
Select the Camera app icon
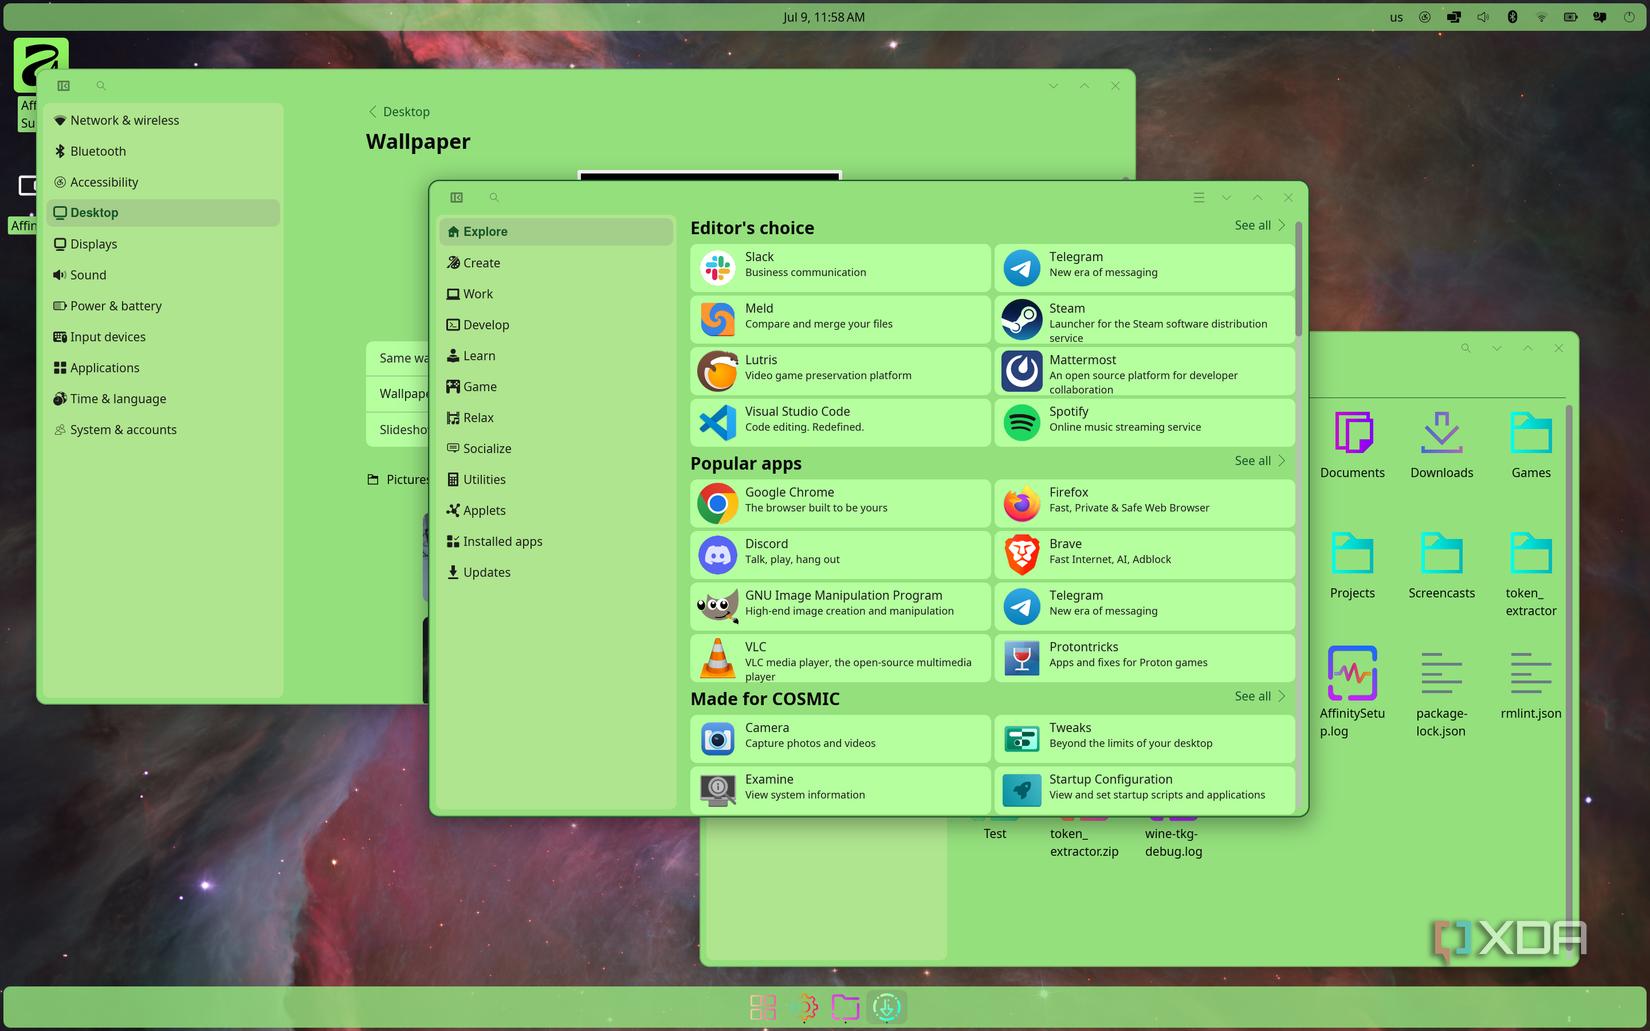(717, 739)
